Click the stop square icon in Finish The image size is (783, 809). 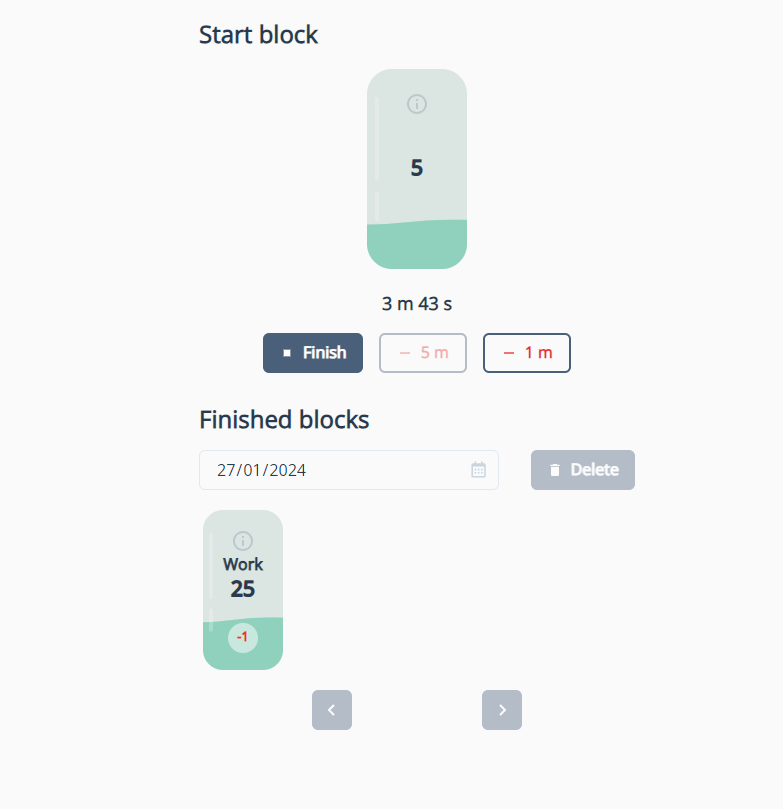coord(287,353)
